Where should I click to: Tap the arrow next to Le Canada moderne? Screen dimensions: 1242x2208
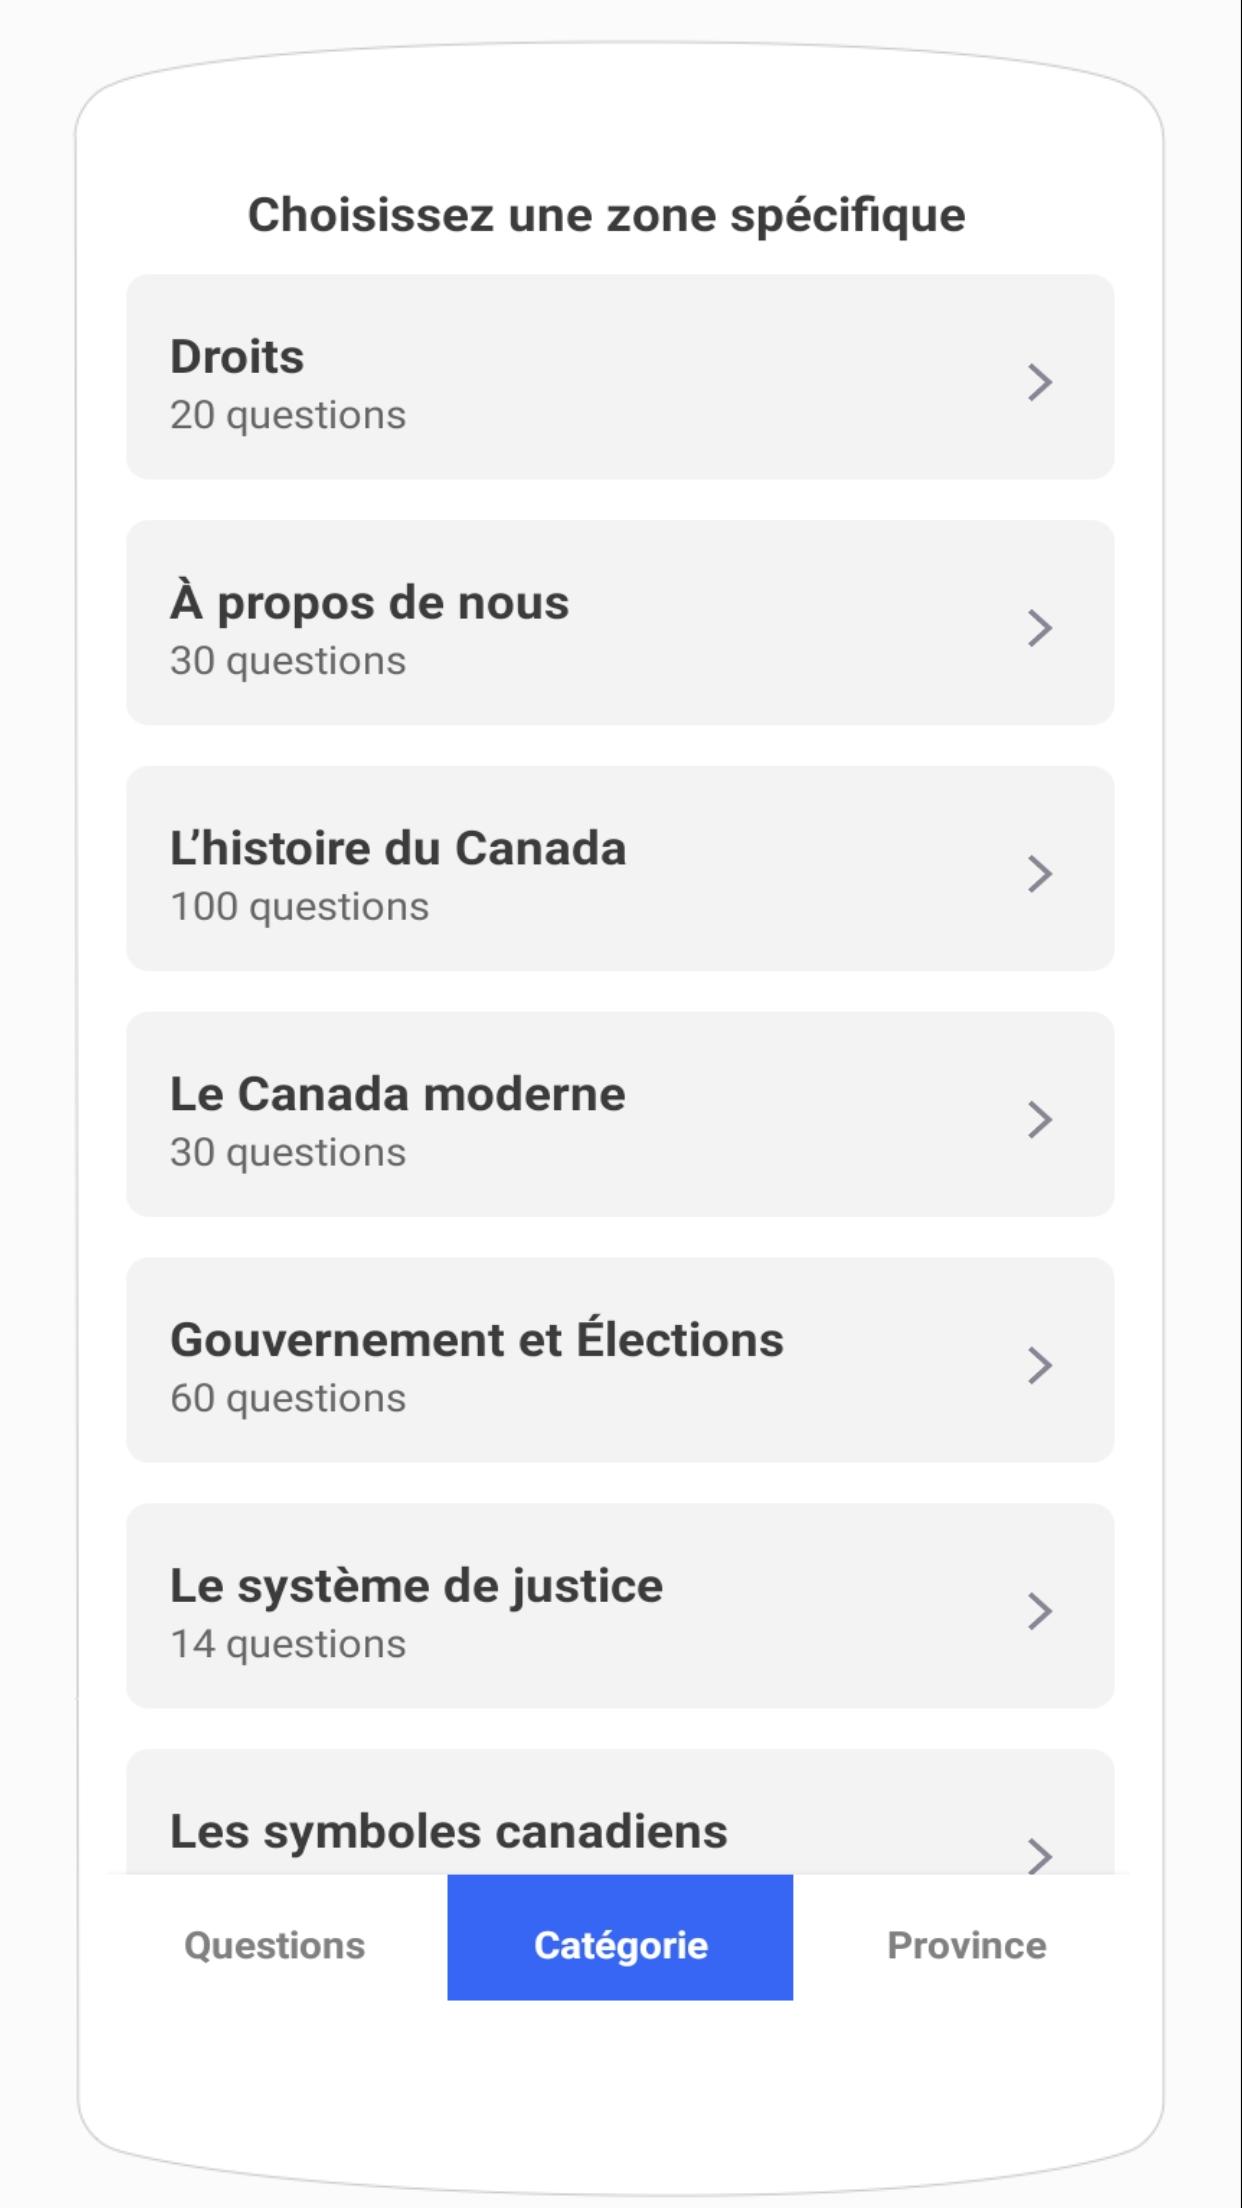coord(1040,1120)
